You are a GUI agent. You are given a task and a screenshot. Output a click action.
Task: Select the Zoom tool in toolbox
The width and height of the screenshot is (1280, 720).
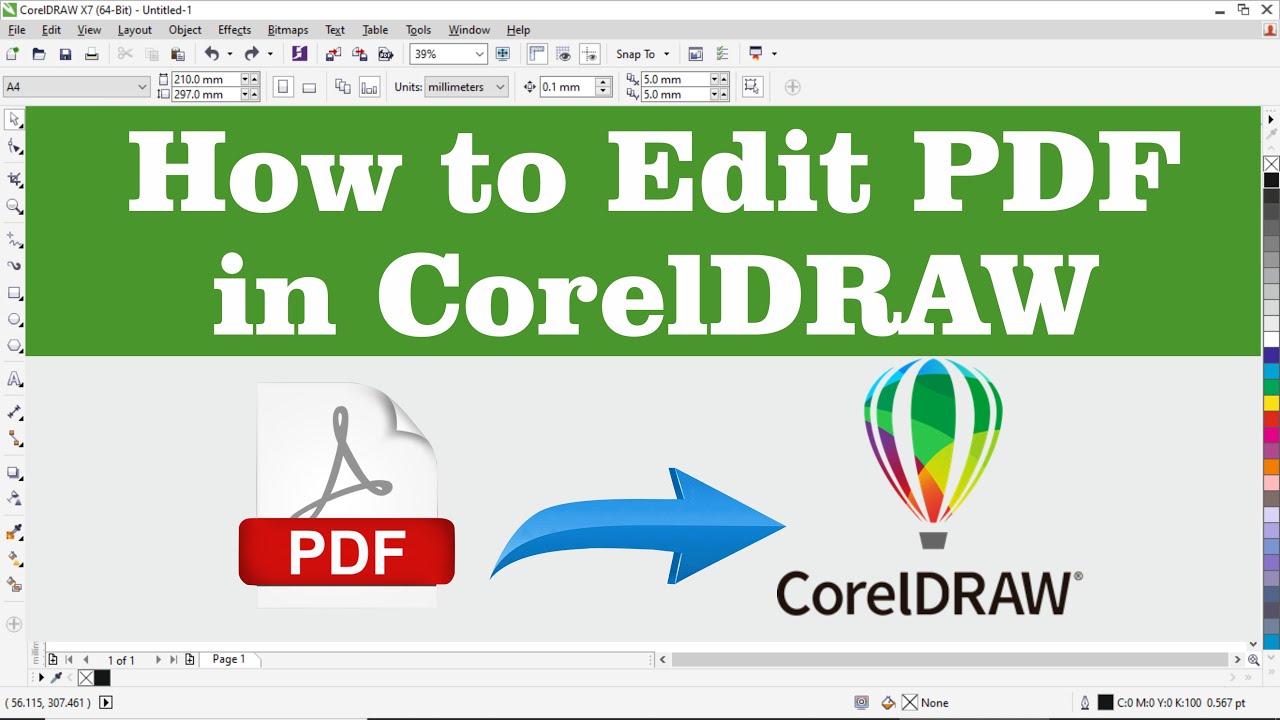click(14, 207)
